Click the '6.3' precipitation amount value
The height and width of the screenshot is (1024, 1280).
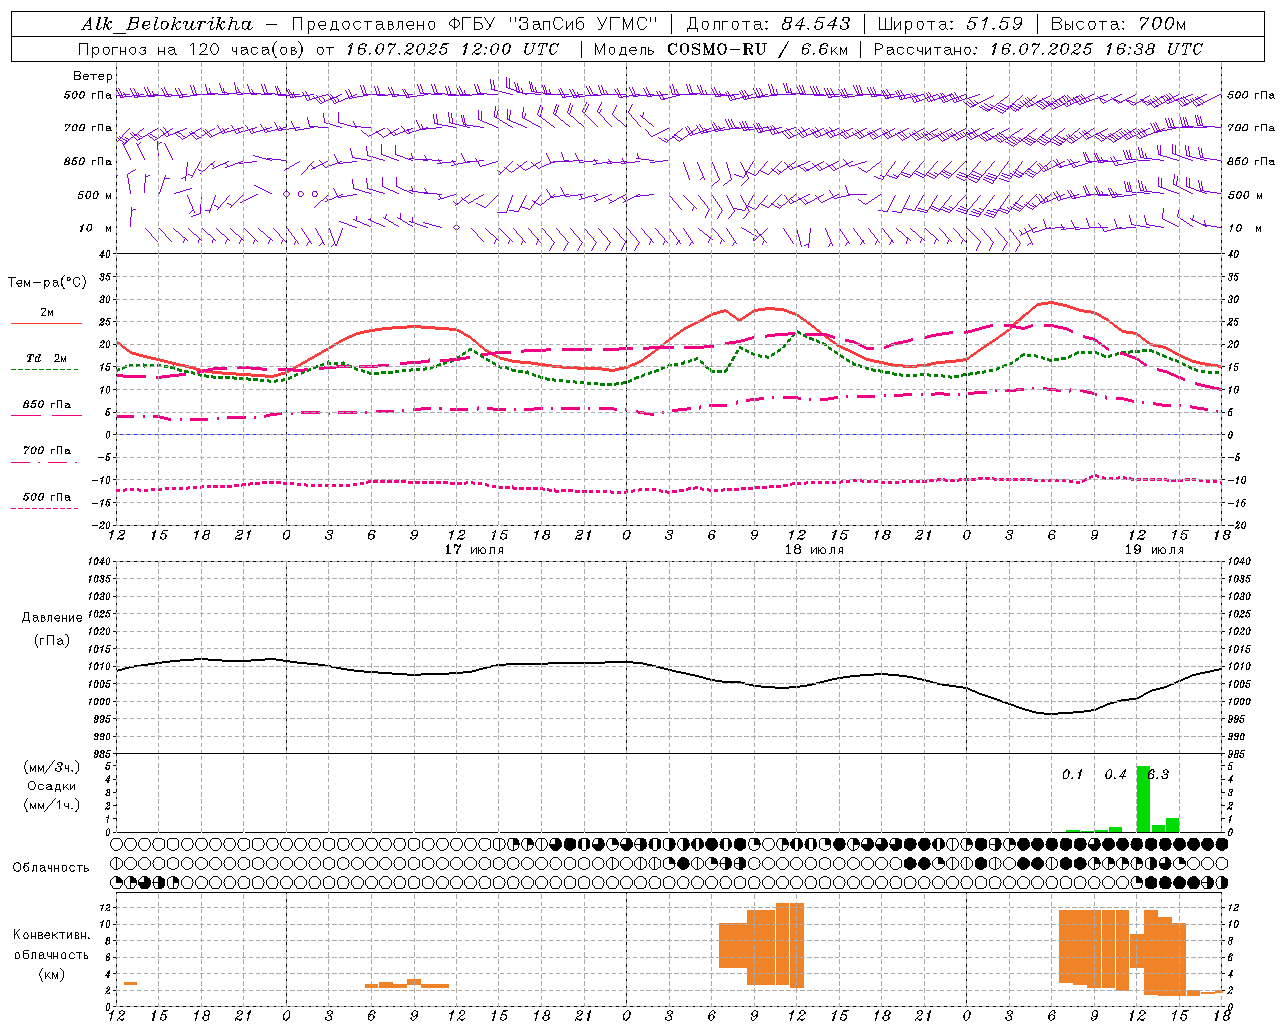tap(1158, 774)
